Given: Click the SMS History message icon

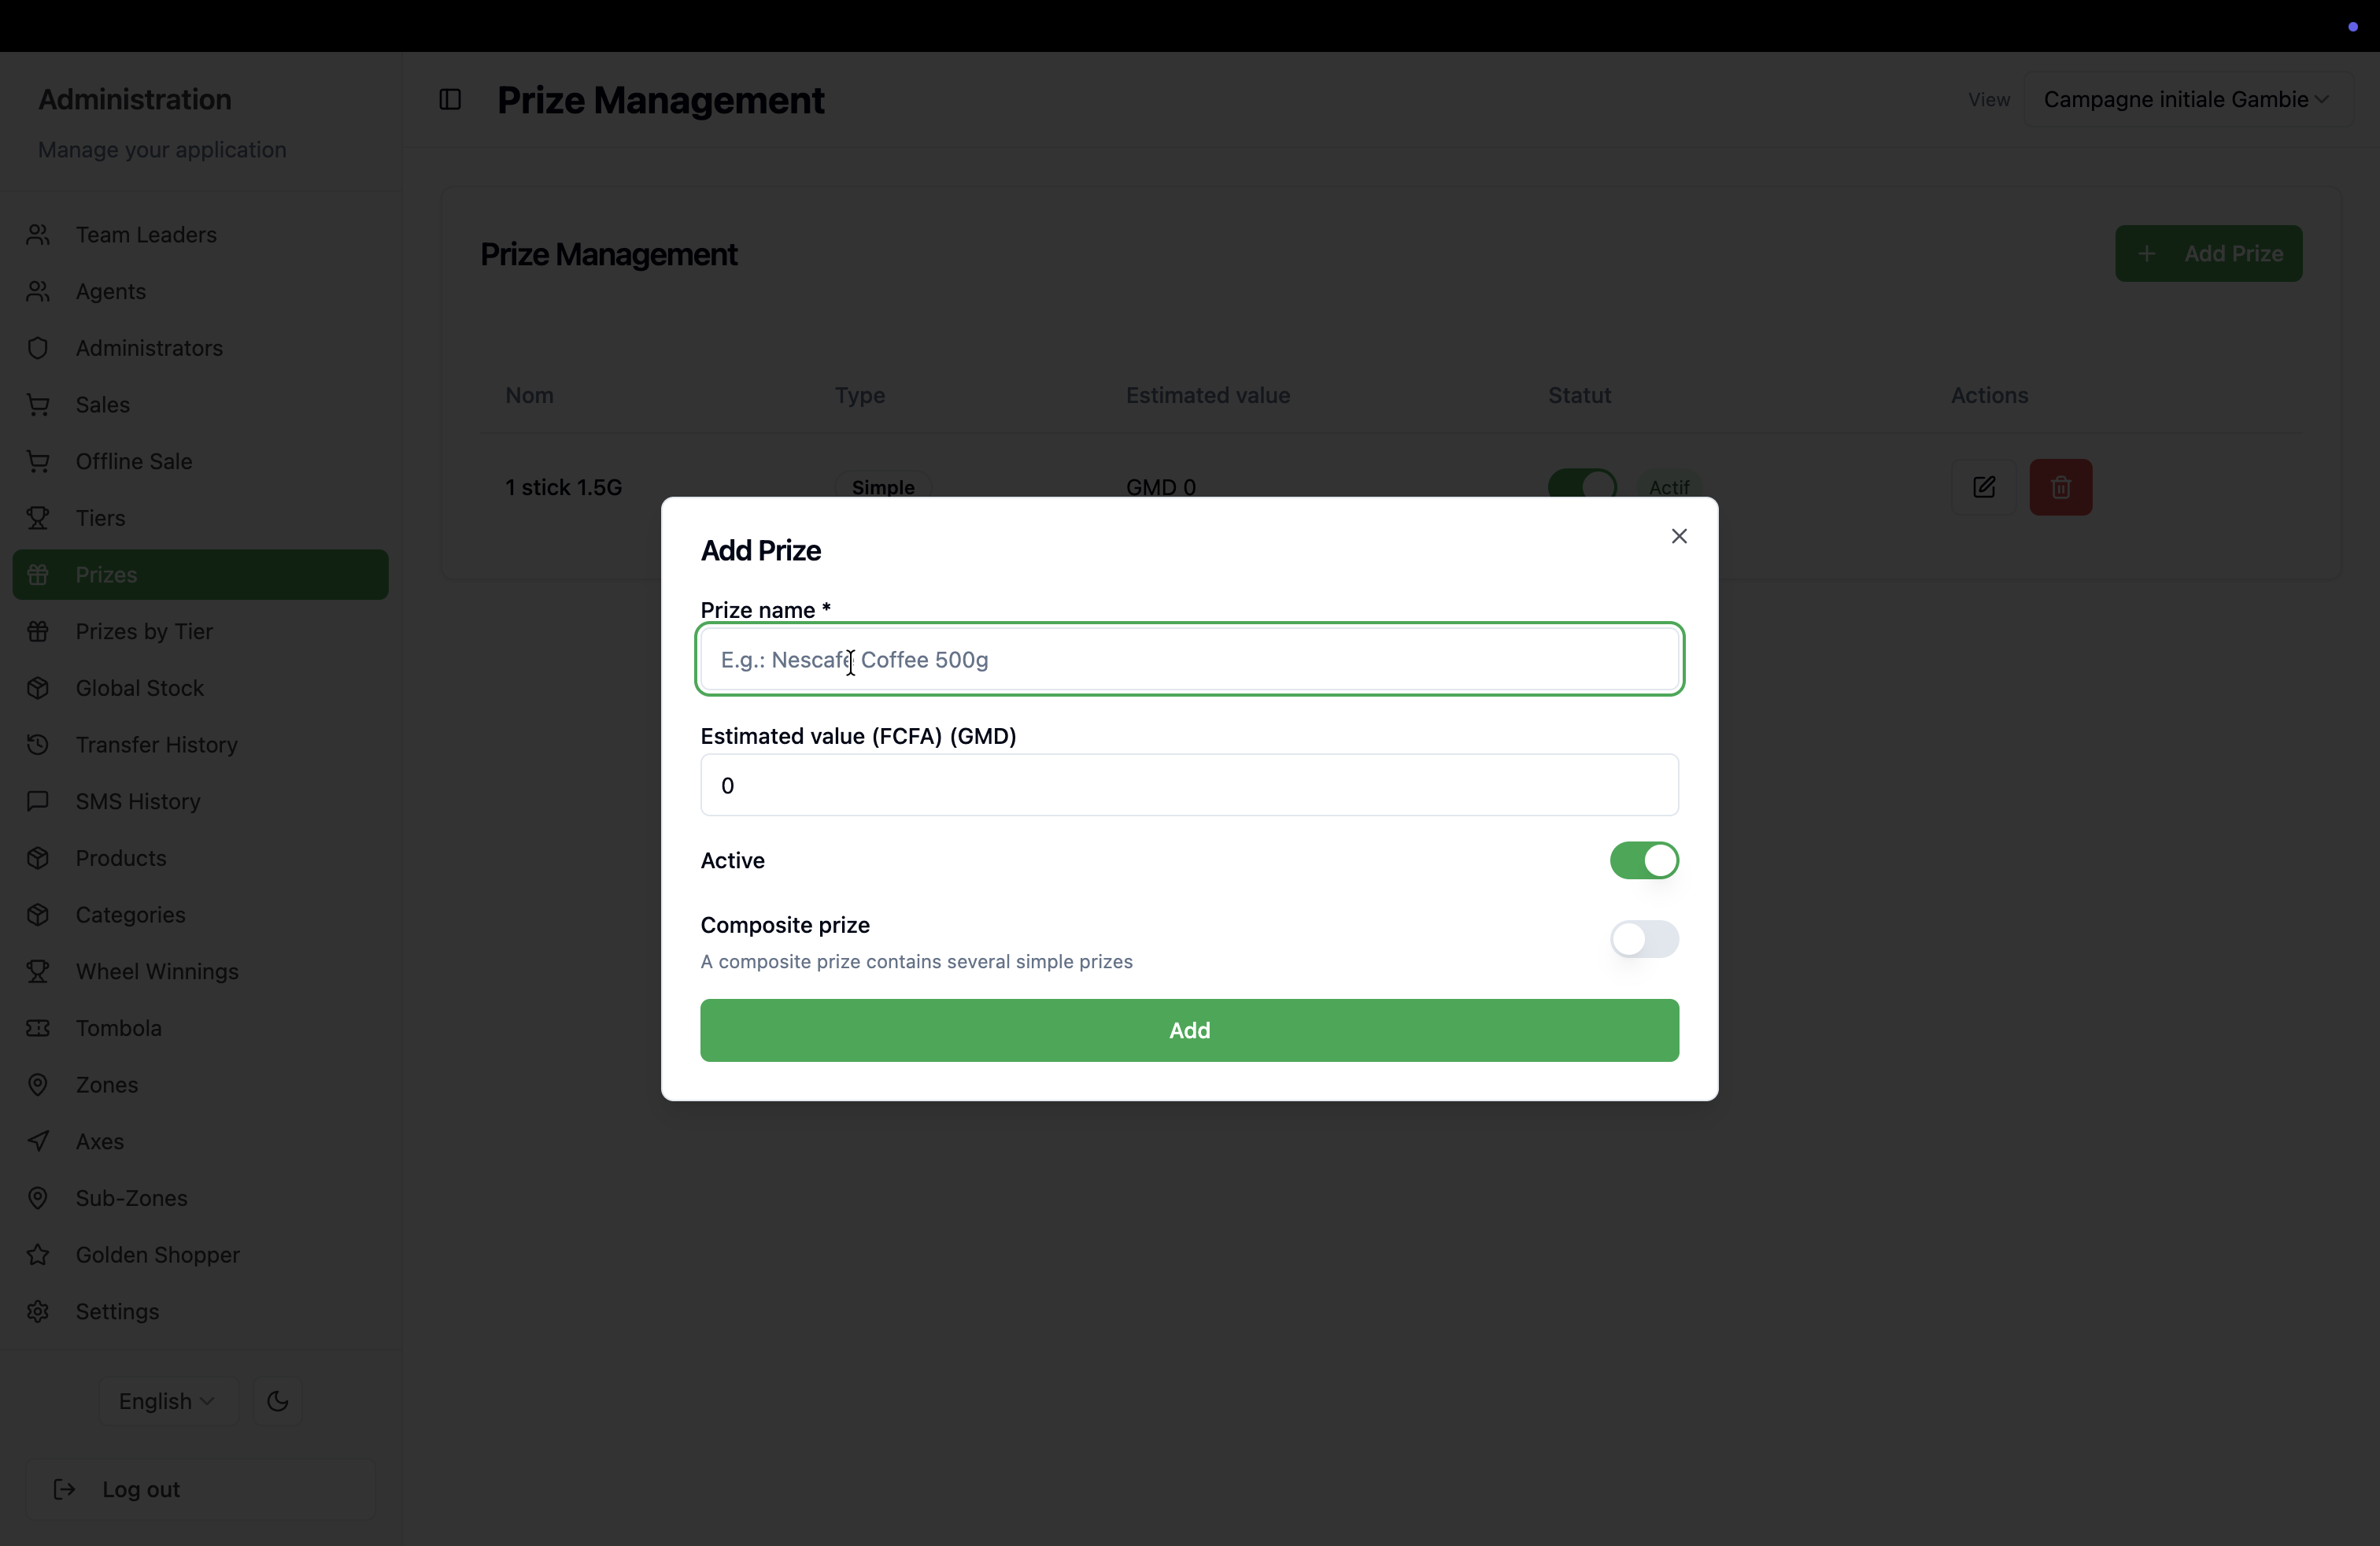Looking at the screenshot, I should 38,801.
